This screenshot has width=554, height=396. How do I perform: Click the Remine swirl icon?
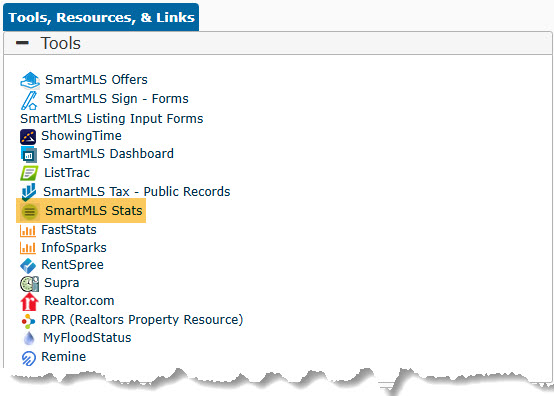29,358
